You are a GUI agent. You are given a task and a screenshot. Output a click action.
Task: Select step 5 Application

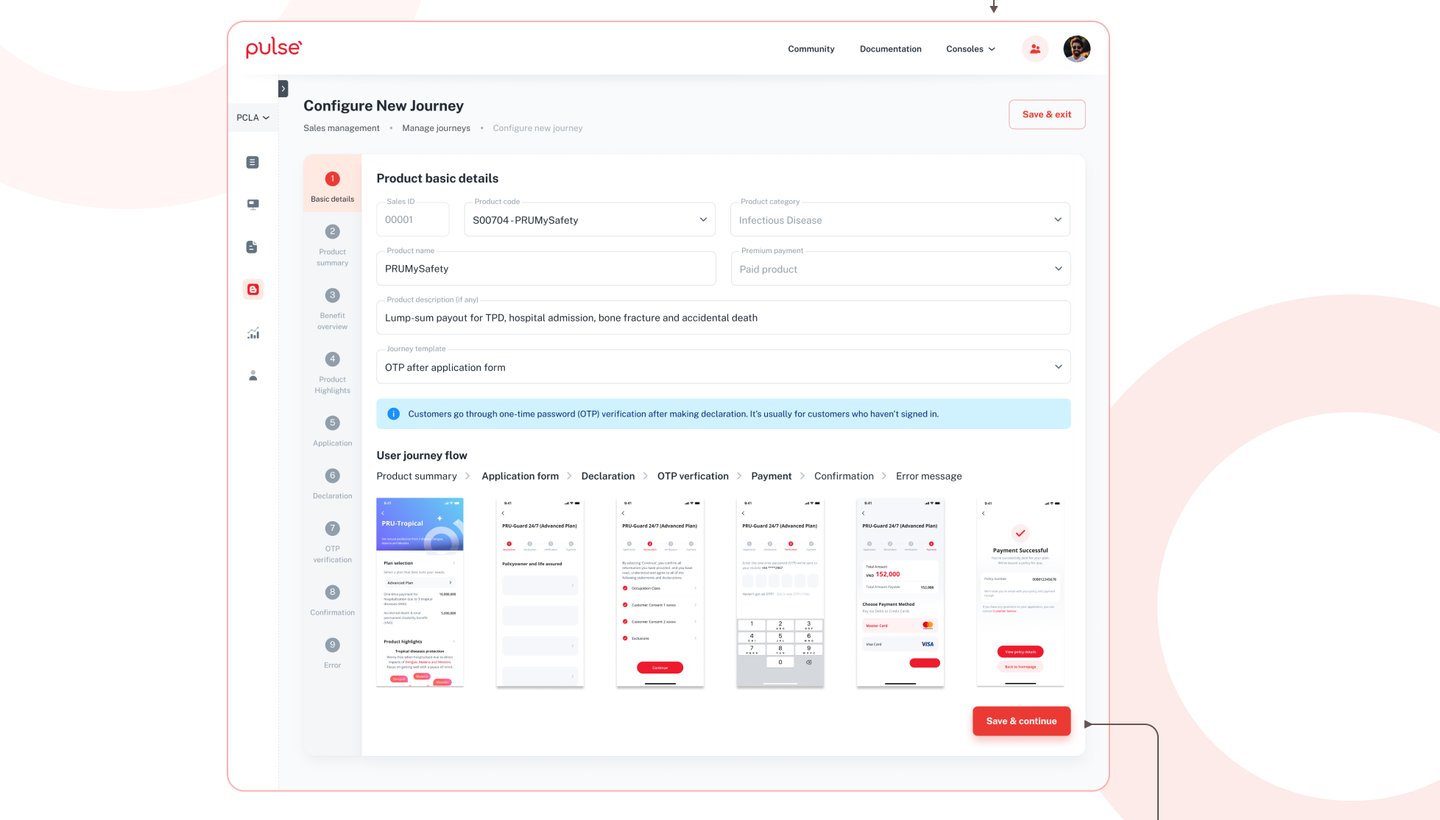[332, 431]
